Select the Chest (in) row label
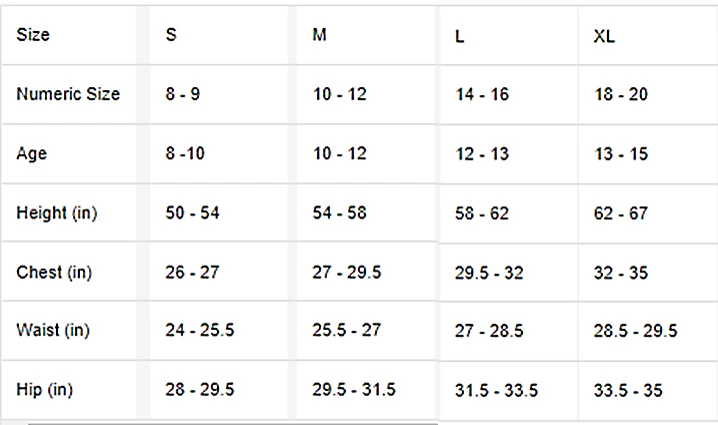Viewport: 718px width, 425px height. (x=55, y=272)
